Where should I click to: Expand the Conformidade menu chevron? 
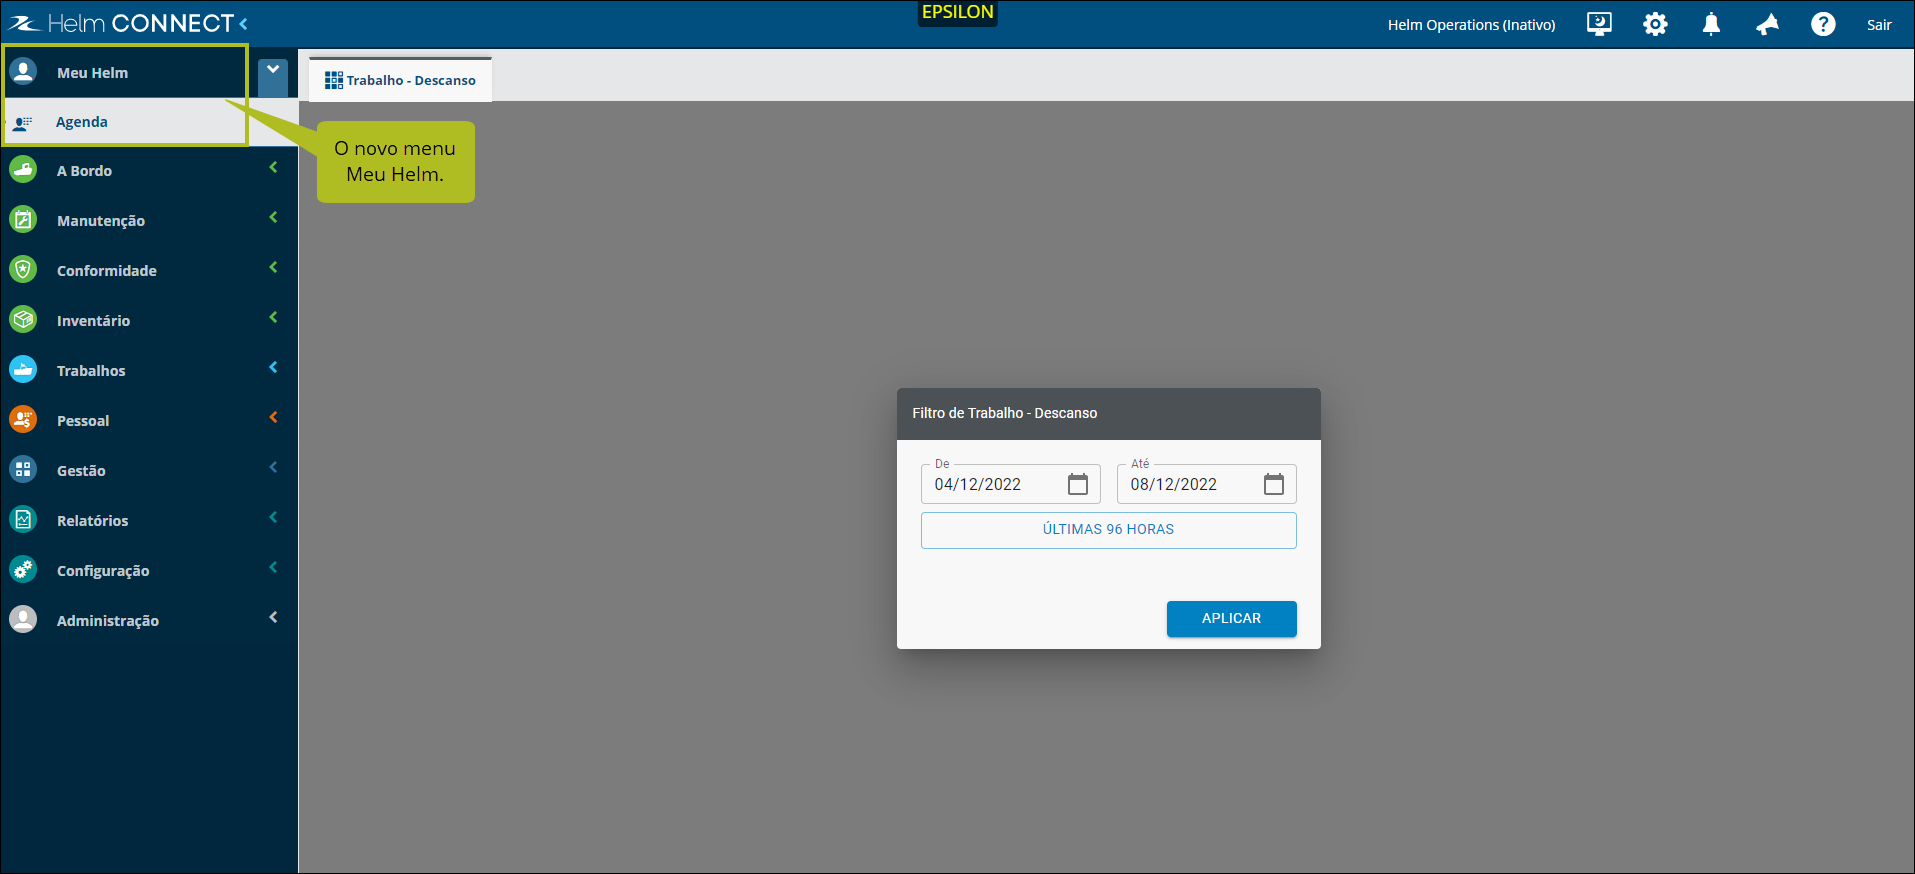coord(273,268)
